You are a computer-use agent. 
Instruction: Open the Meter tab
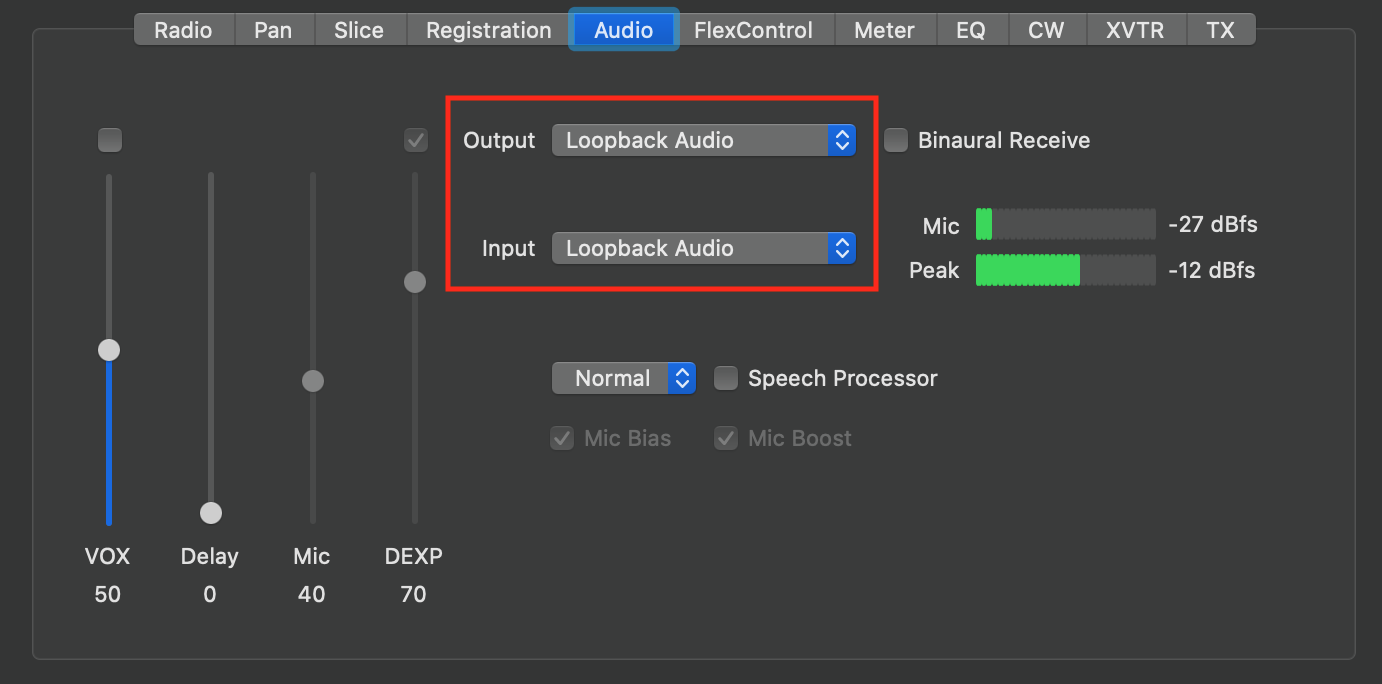click(884, 29)
